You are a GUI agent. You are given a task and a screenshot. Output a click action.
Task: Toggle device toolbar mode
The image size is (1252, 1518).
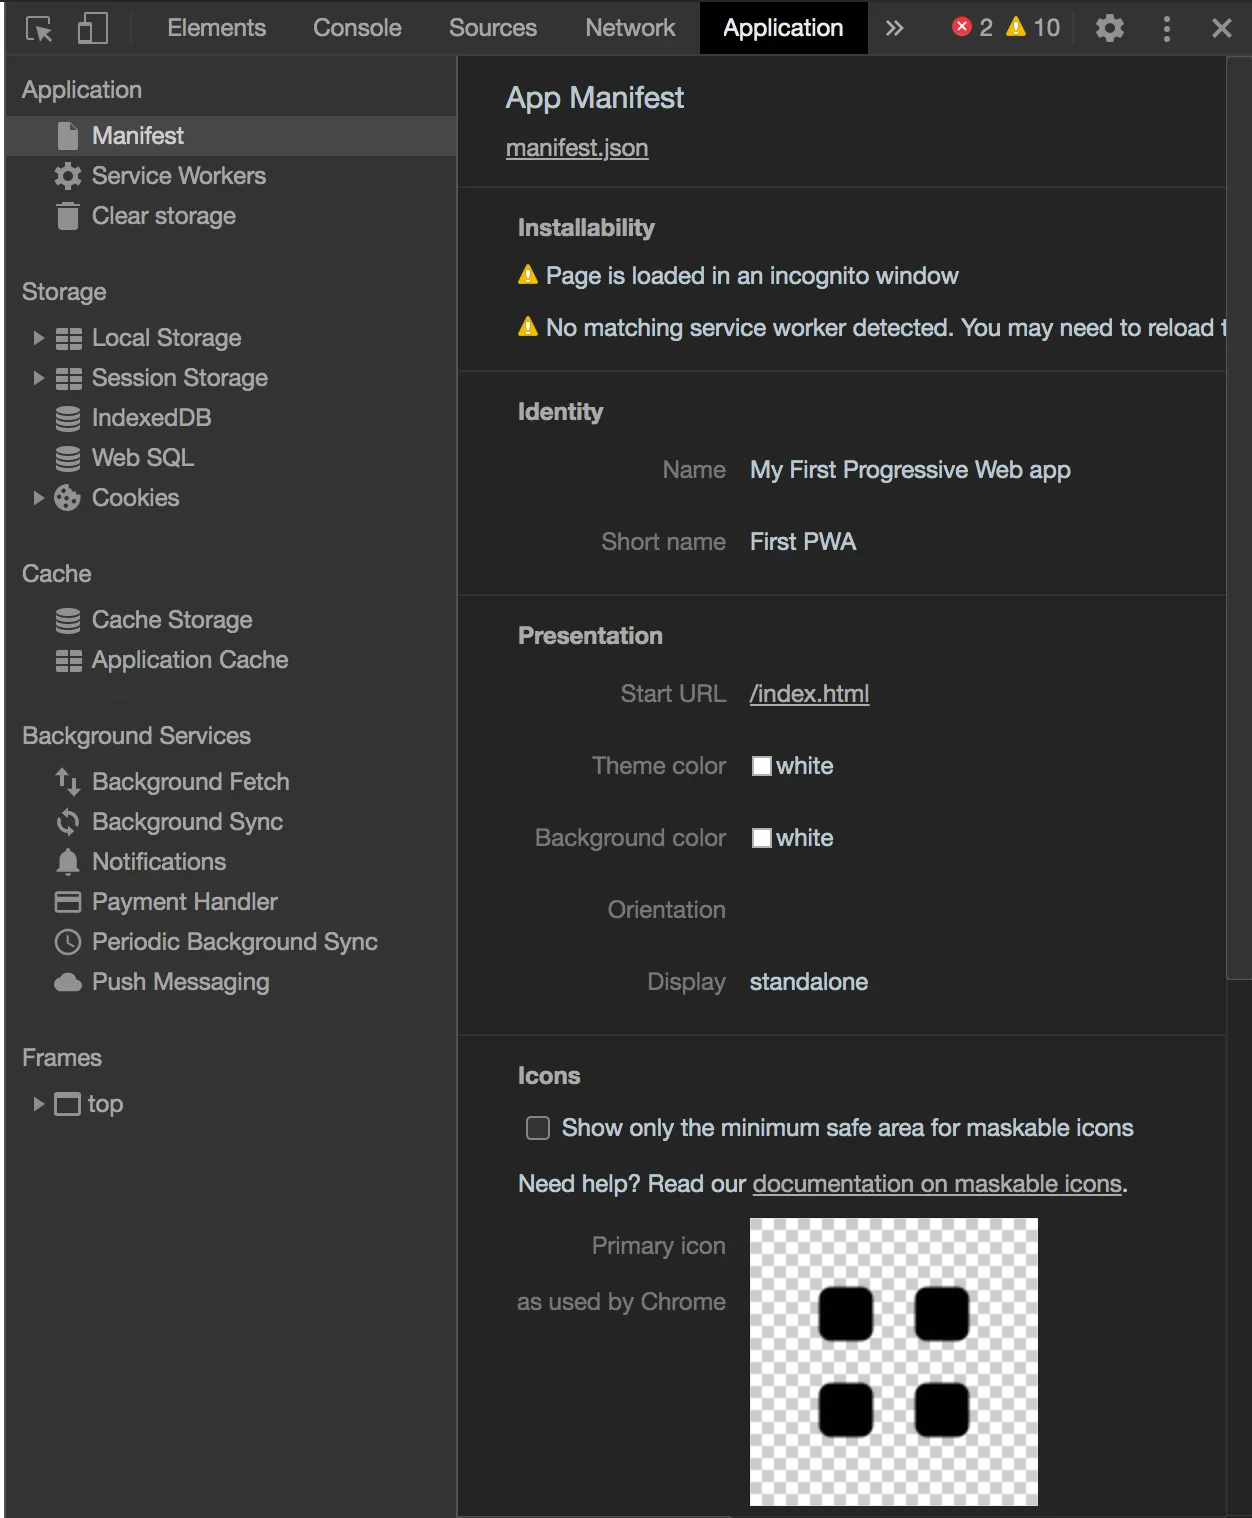(92, 27)
